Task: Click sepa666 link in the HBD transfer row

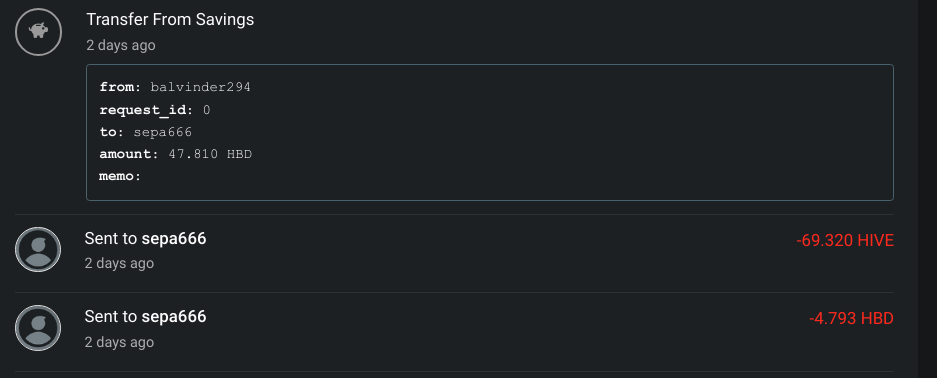Action: click(174, 316)
